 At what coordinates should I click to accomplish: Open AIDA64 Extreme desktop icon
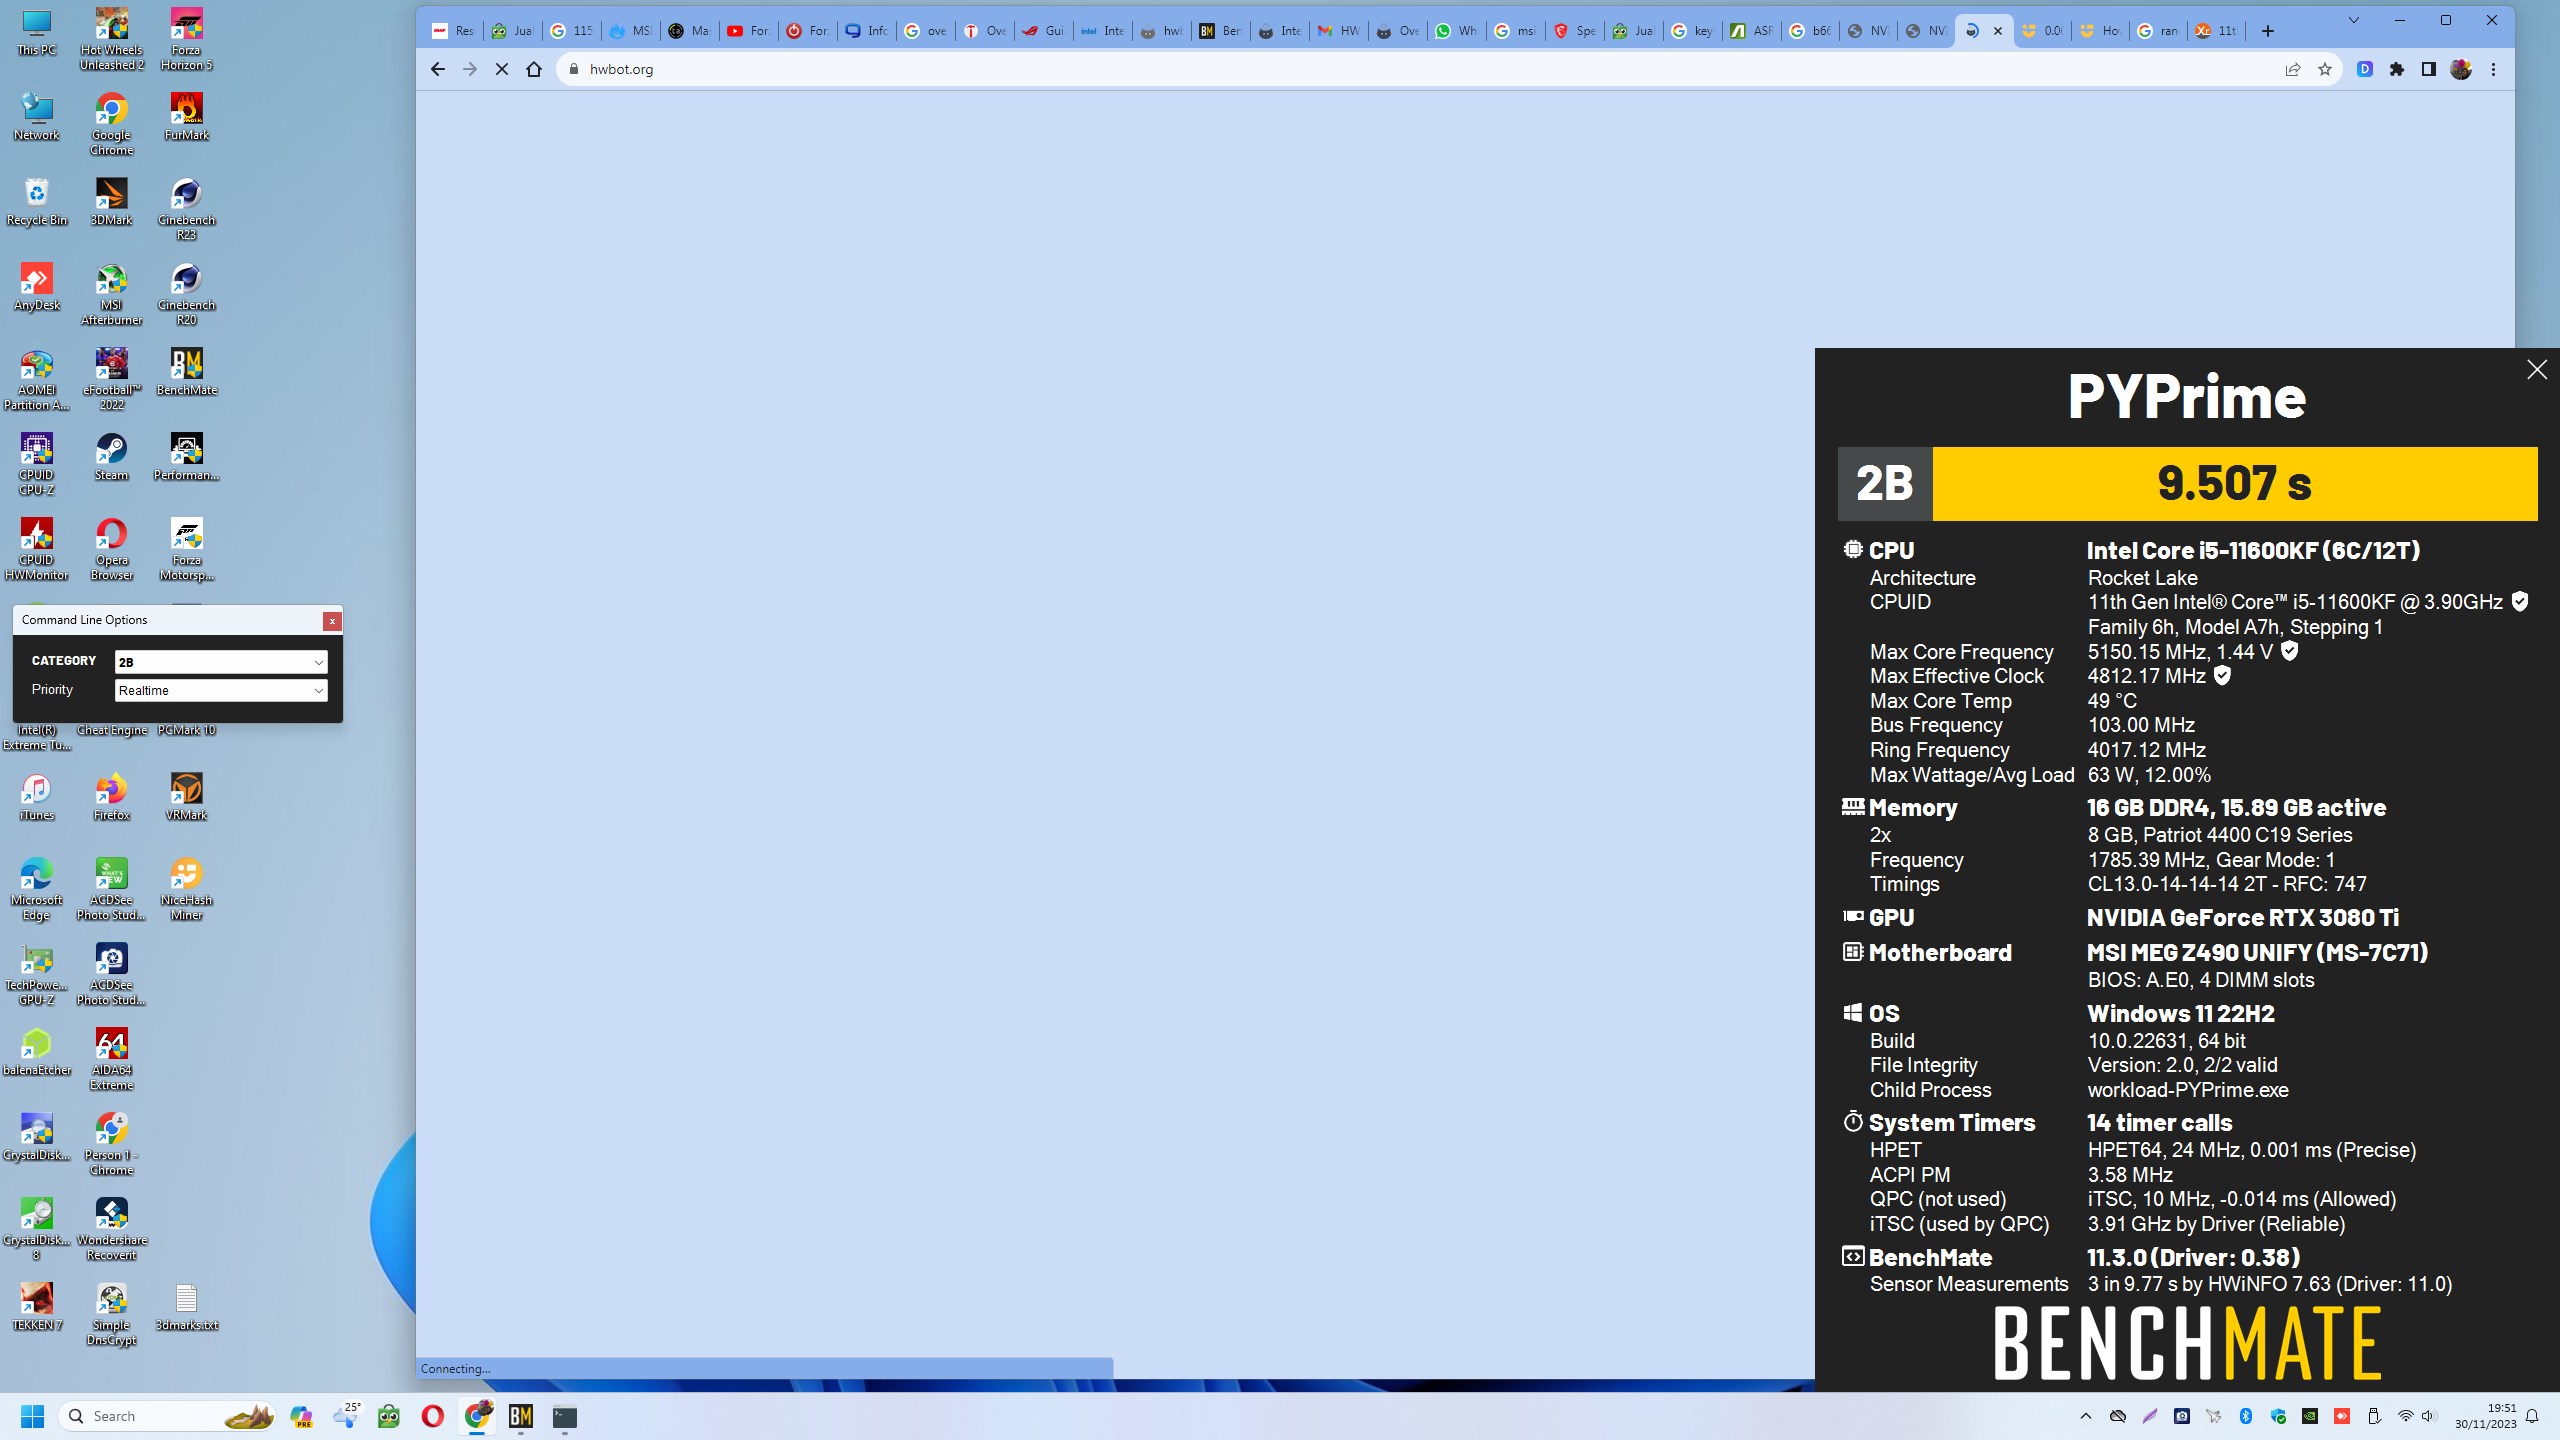pos(111,1059)
